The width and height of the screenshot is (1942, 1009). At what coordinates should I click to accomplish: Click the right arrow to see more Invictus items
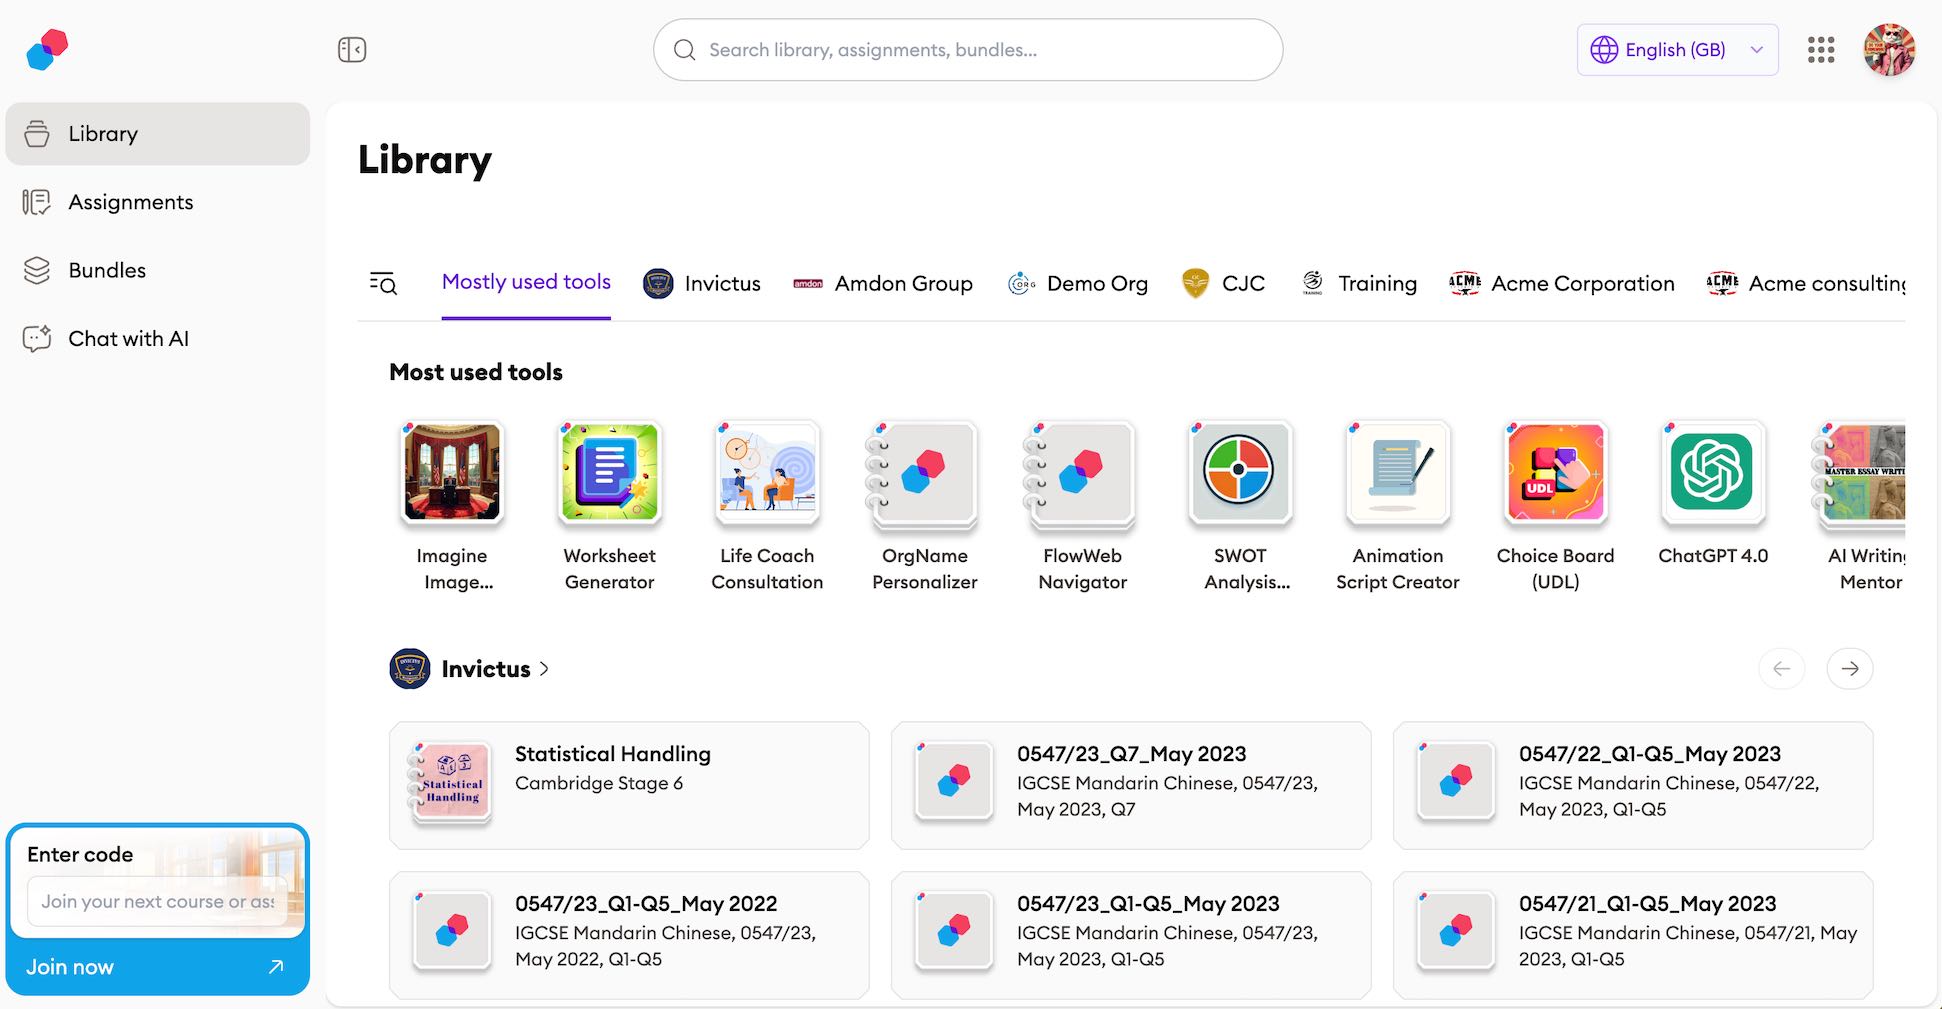click(1849, 669)
